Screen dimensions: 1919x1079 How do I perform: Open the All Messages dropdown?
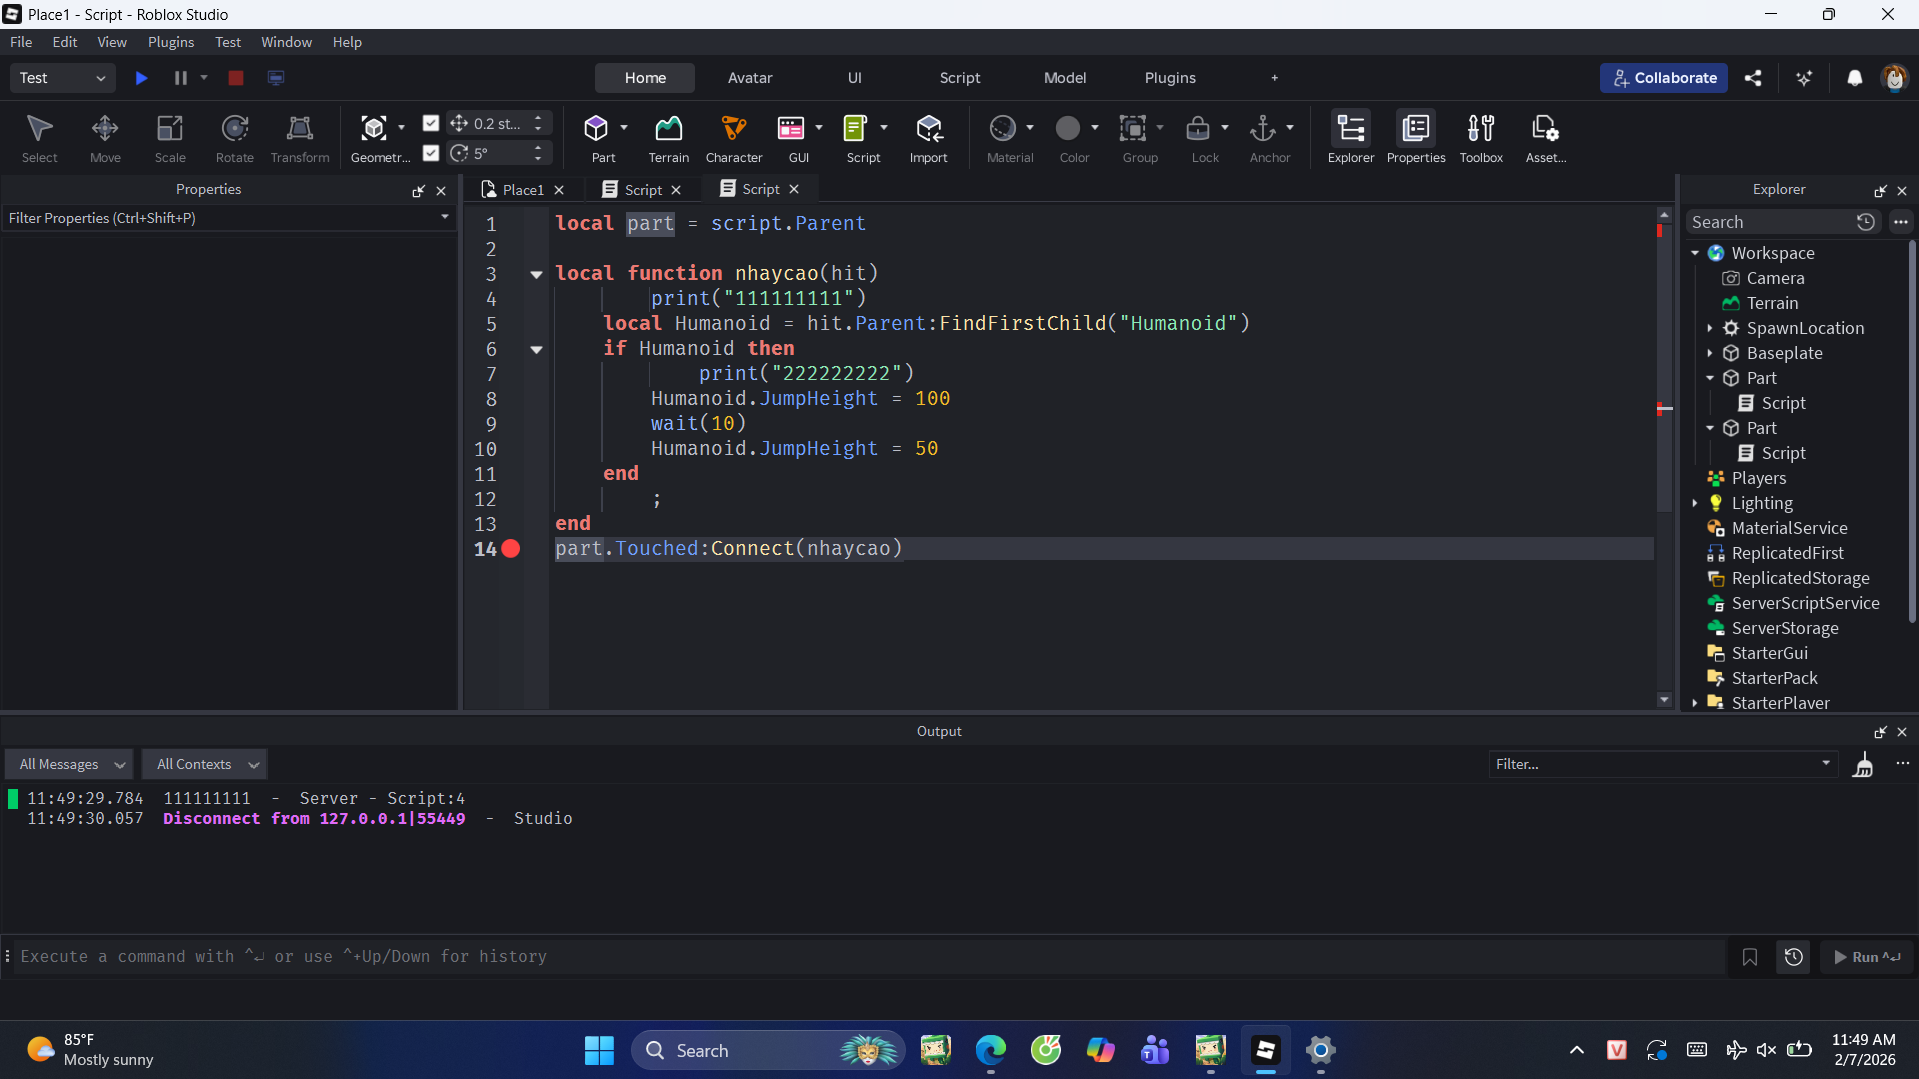[x=70, y=765]
